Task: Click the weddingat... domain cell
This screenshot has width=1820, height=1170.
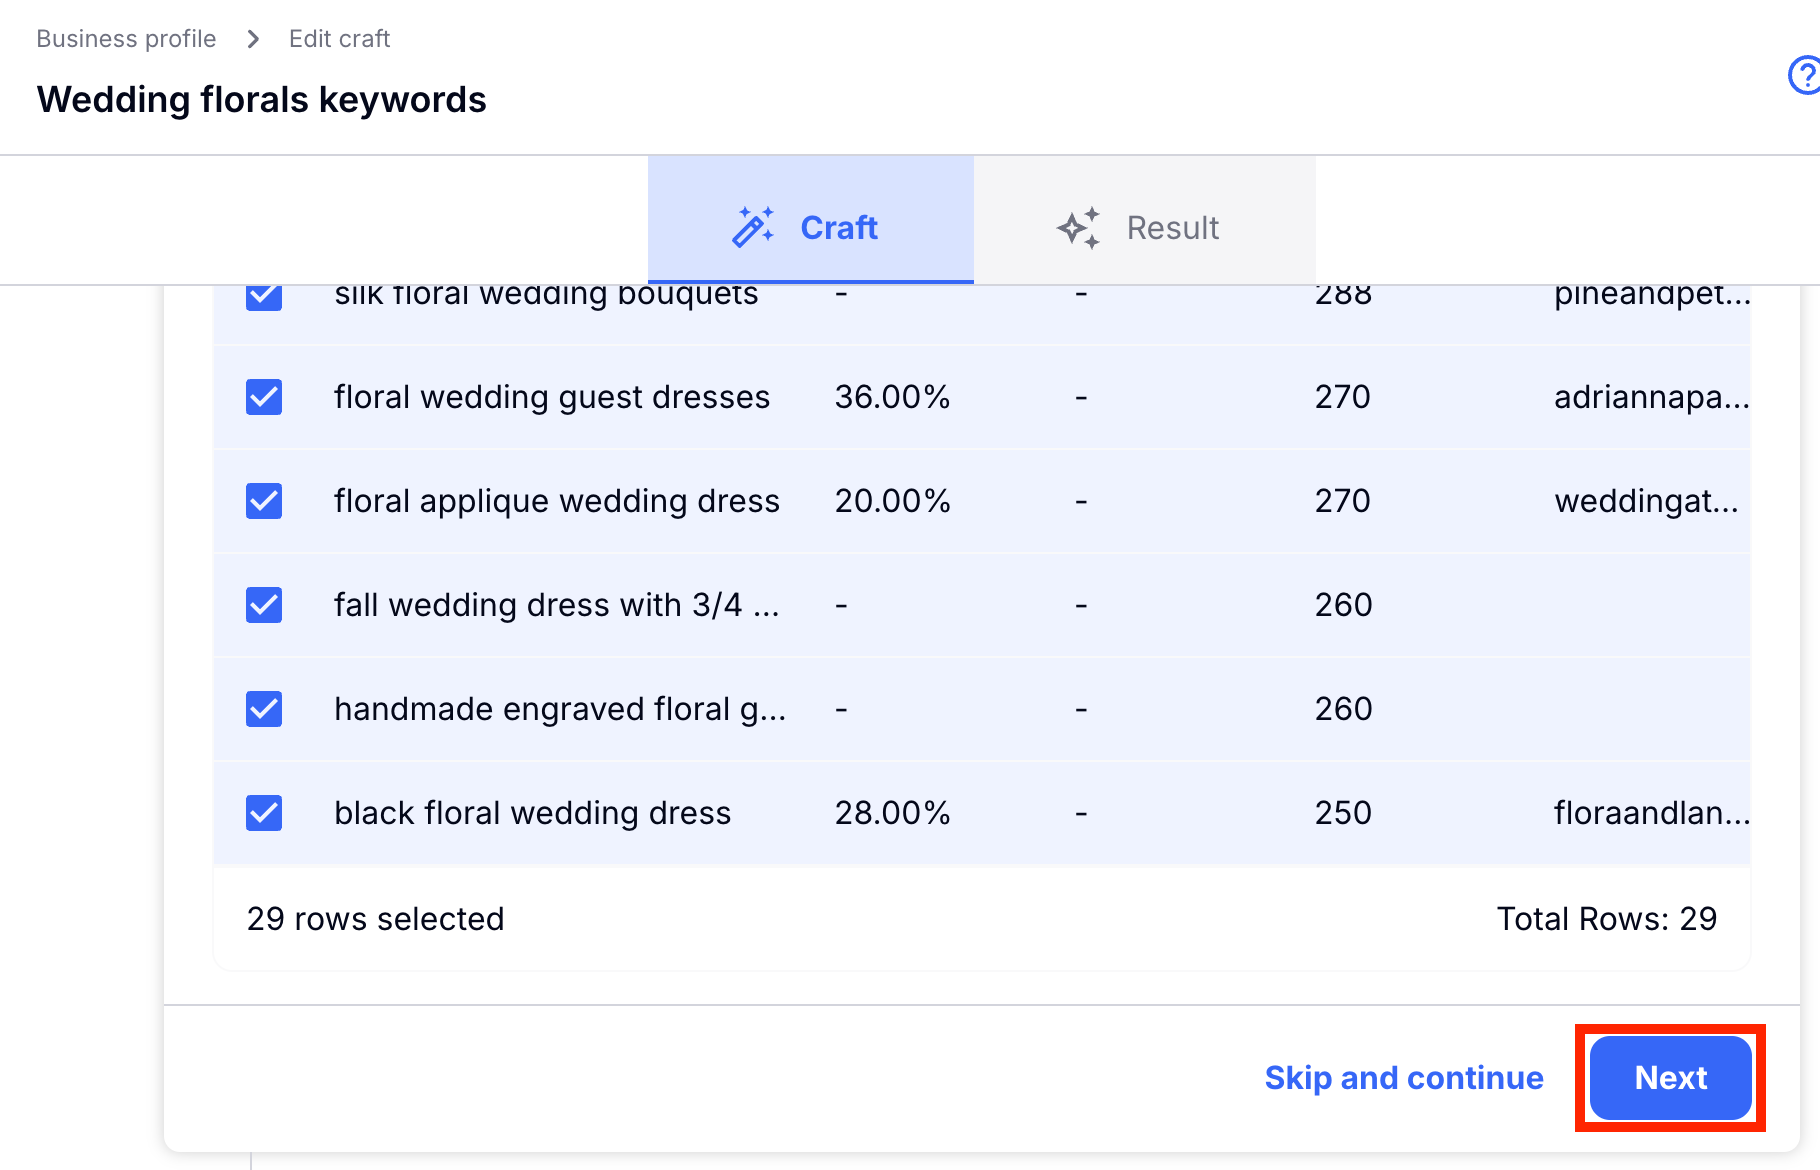Action: point(1645,501)
